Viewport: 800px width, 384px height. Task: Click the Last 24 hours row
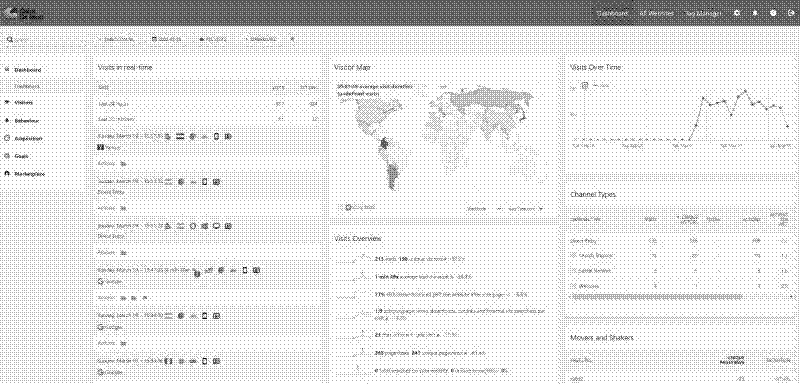(x=208, y=104)
